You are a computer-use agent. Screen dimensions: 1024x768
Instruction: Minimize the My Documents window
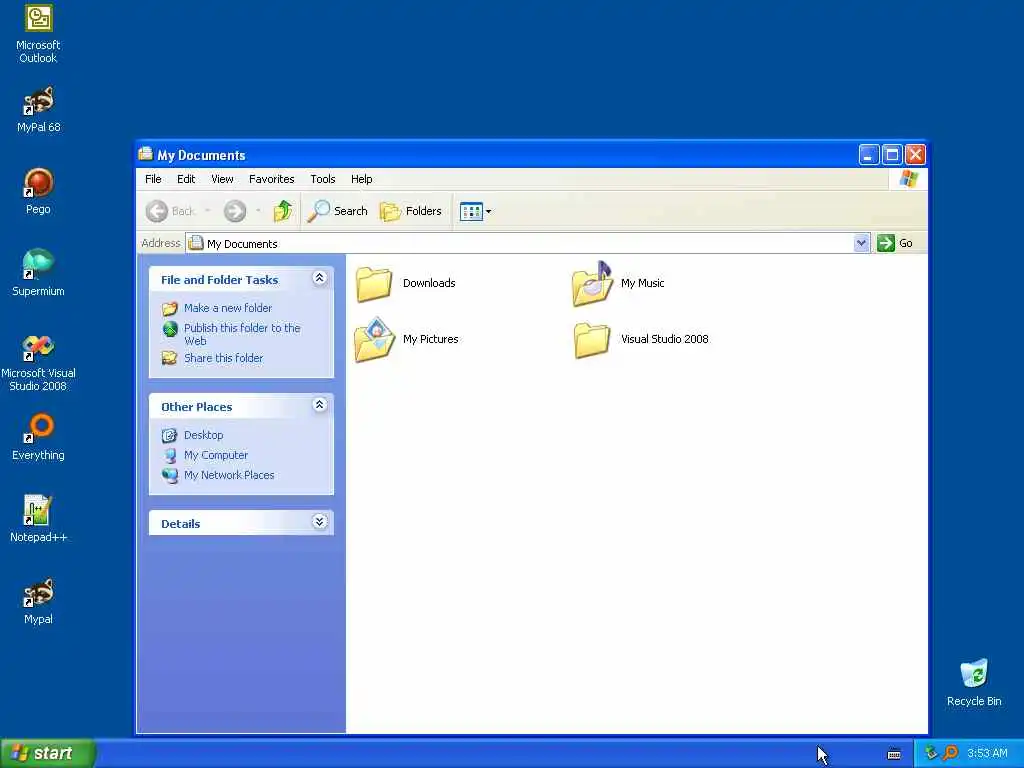point(868,155)
